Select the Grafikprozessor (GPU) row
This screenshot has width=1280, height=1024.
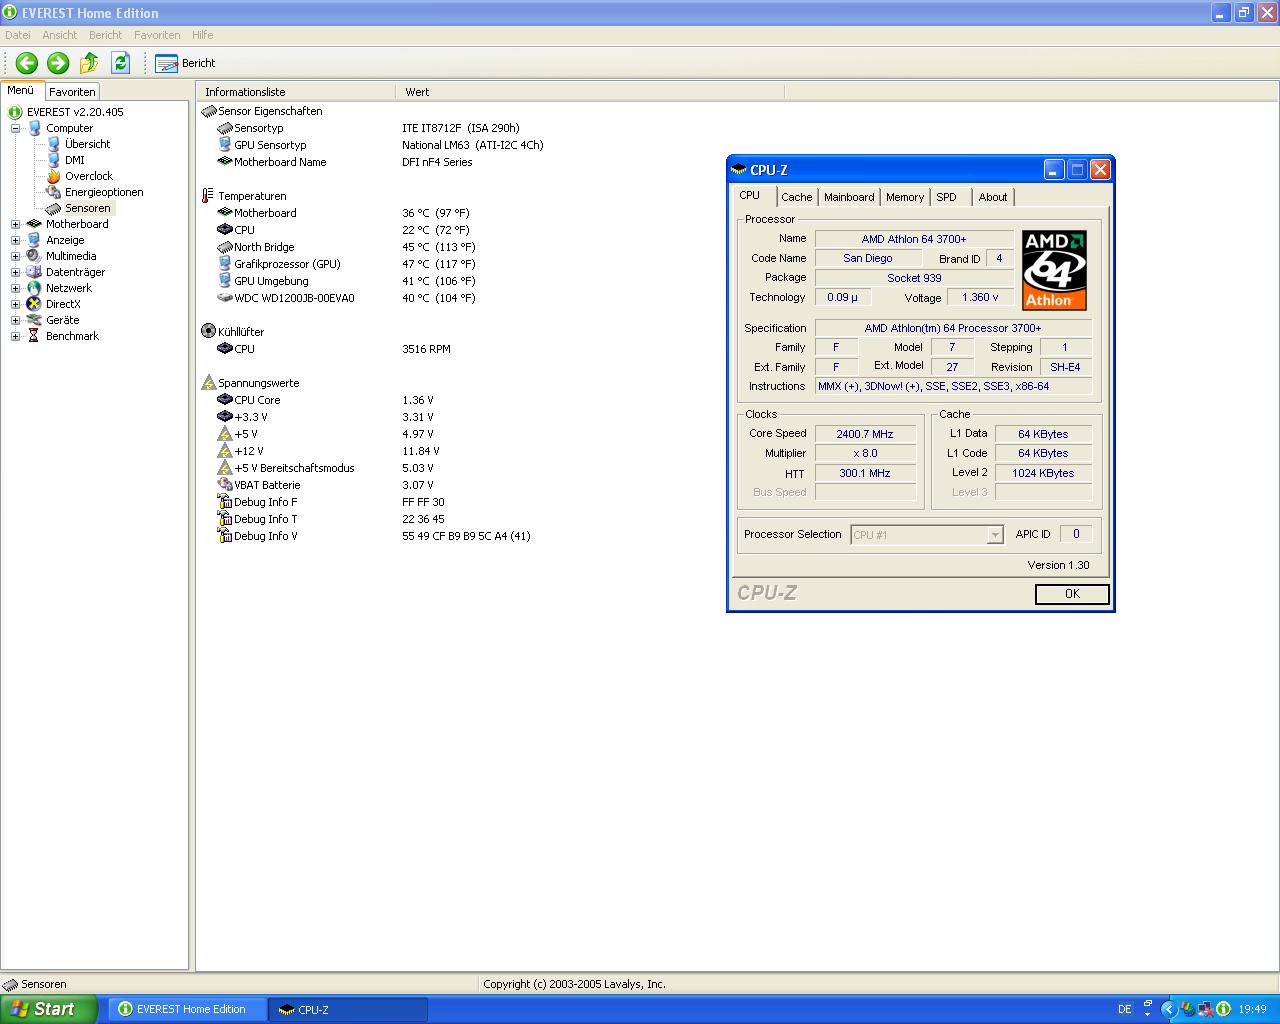pyautogui.click(x=287, y=264)
